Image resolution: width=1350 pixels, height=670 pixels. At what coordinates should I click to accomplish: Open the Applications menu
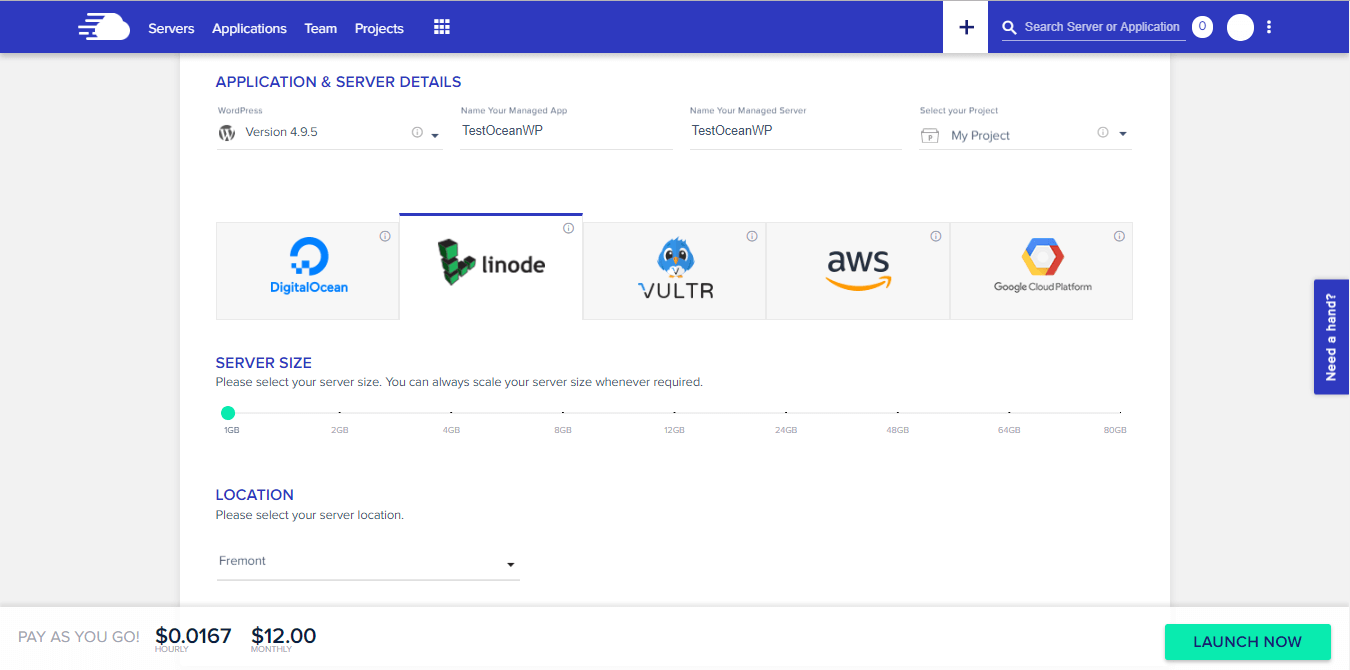pyautogui.click(x=249, y=28)
